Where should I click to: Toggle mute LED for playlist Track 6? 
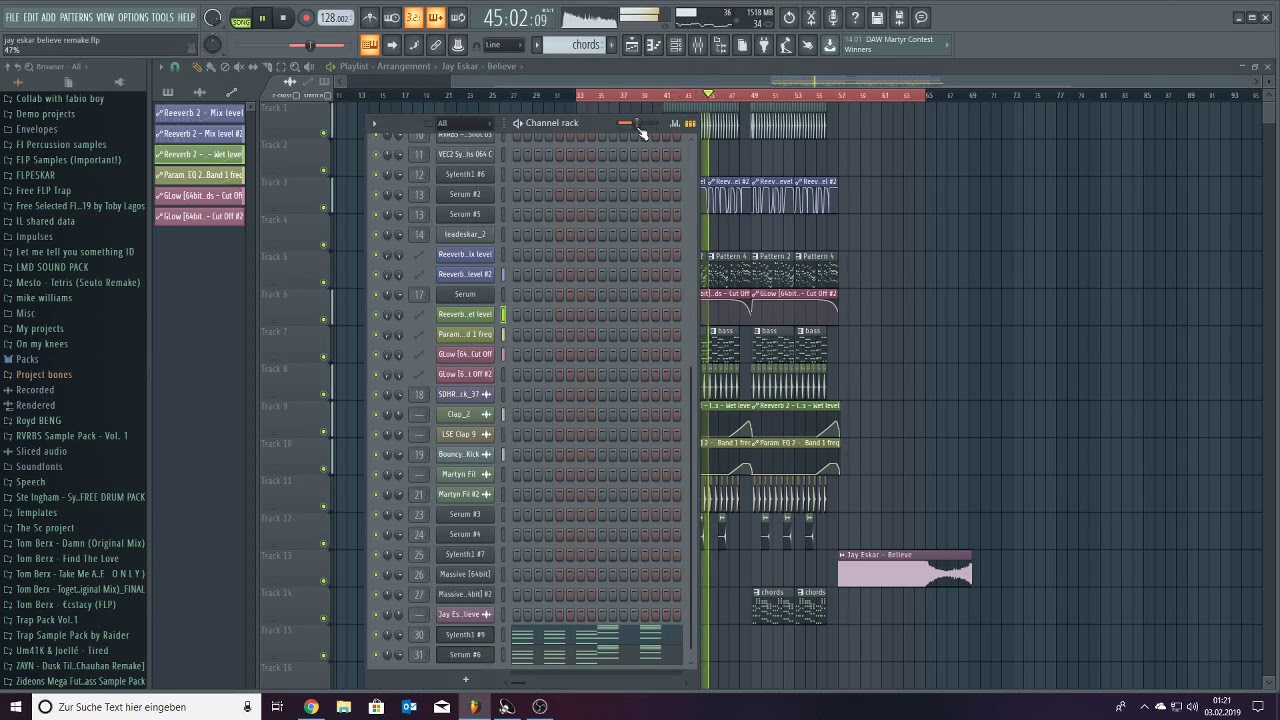(323, 320)
